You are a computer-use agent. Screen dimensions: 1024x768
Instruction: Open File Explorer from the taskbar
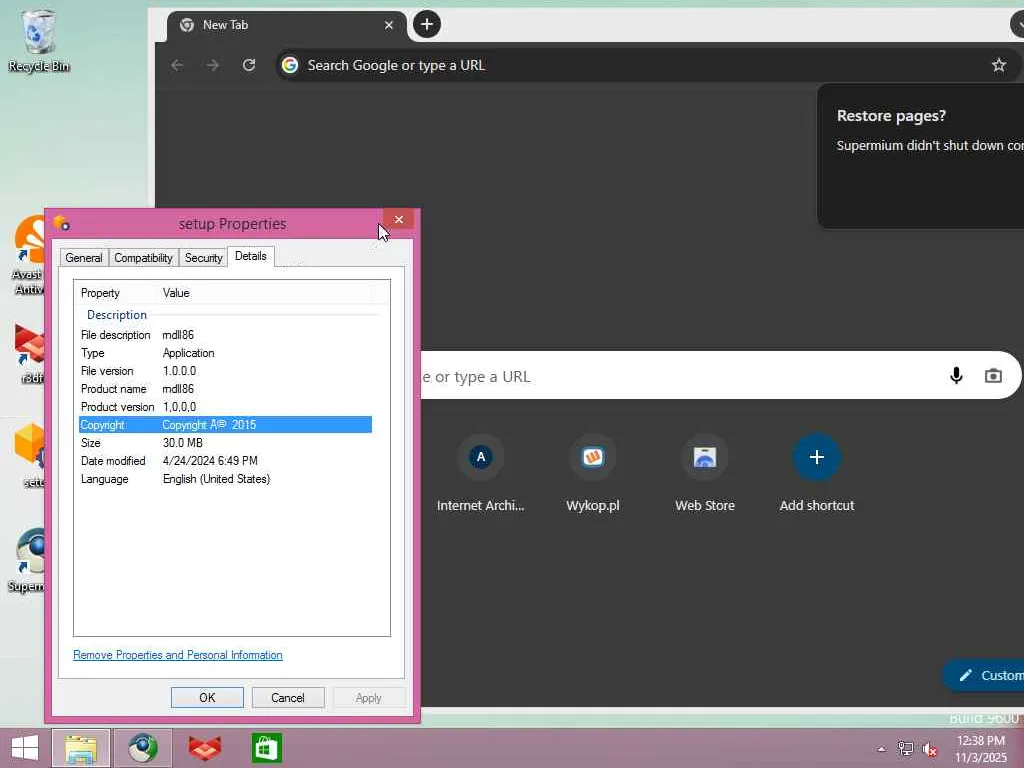[81, 748]
